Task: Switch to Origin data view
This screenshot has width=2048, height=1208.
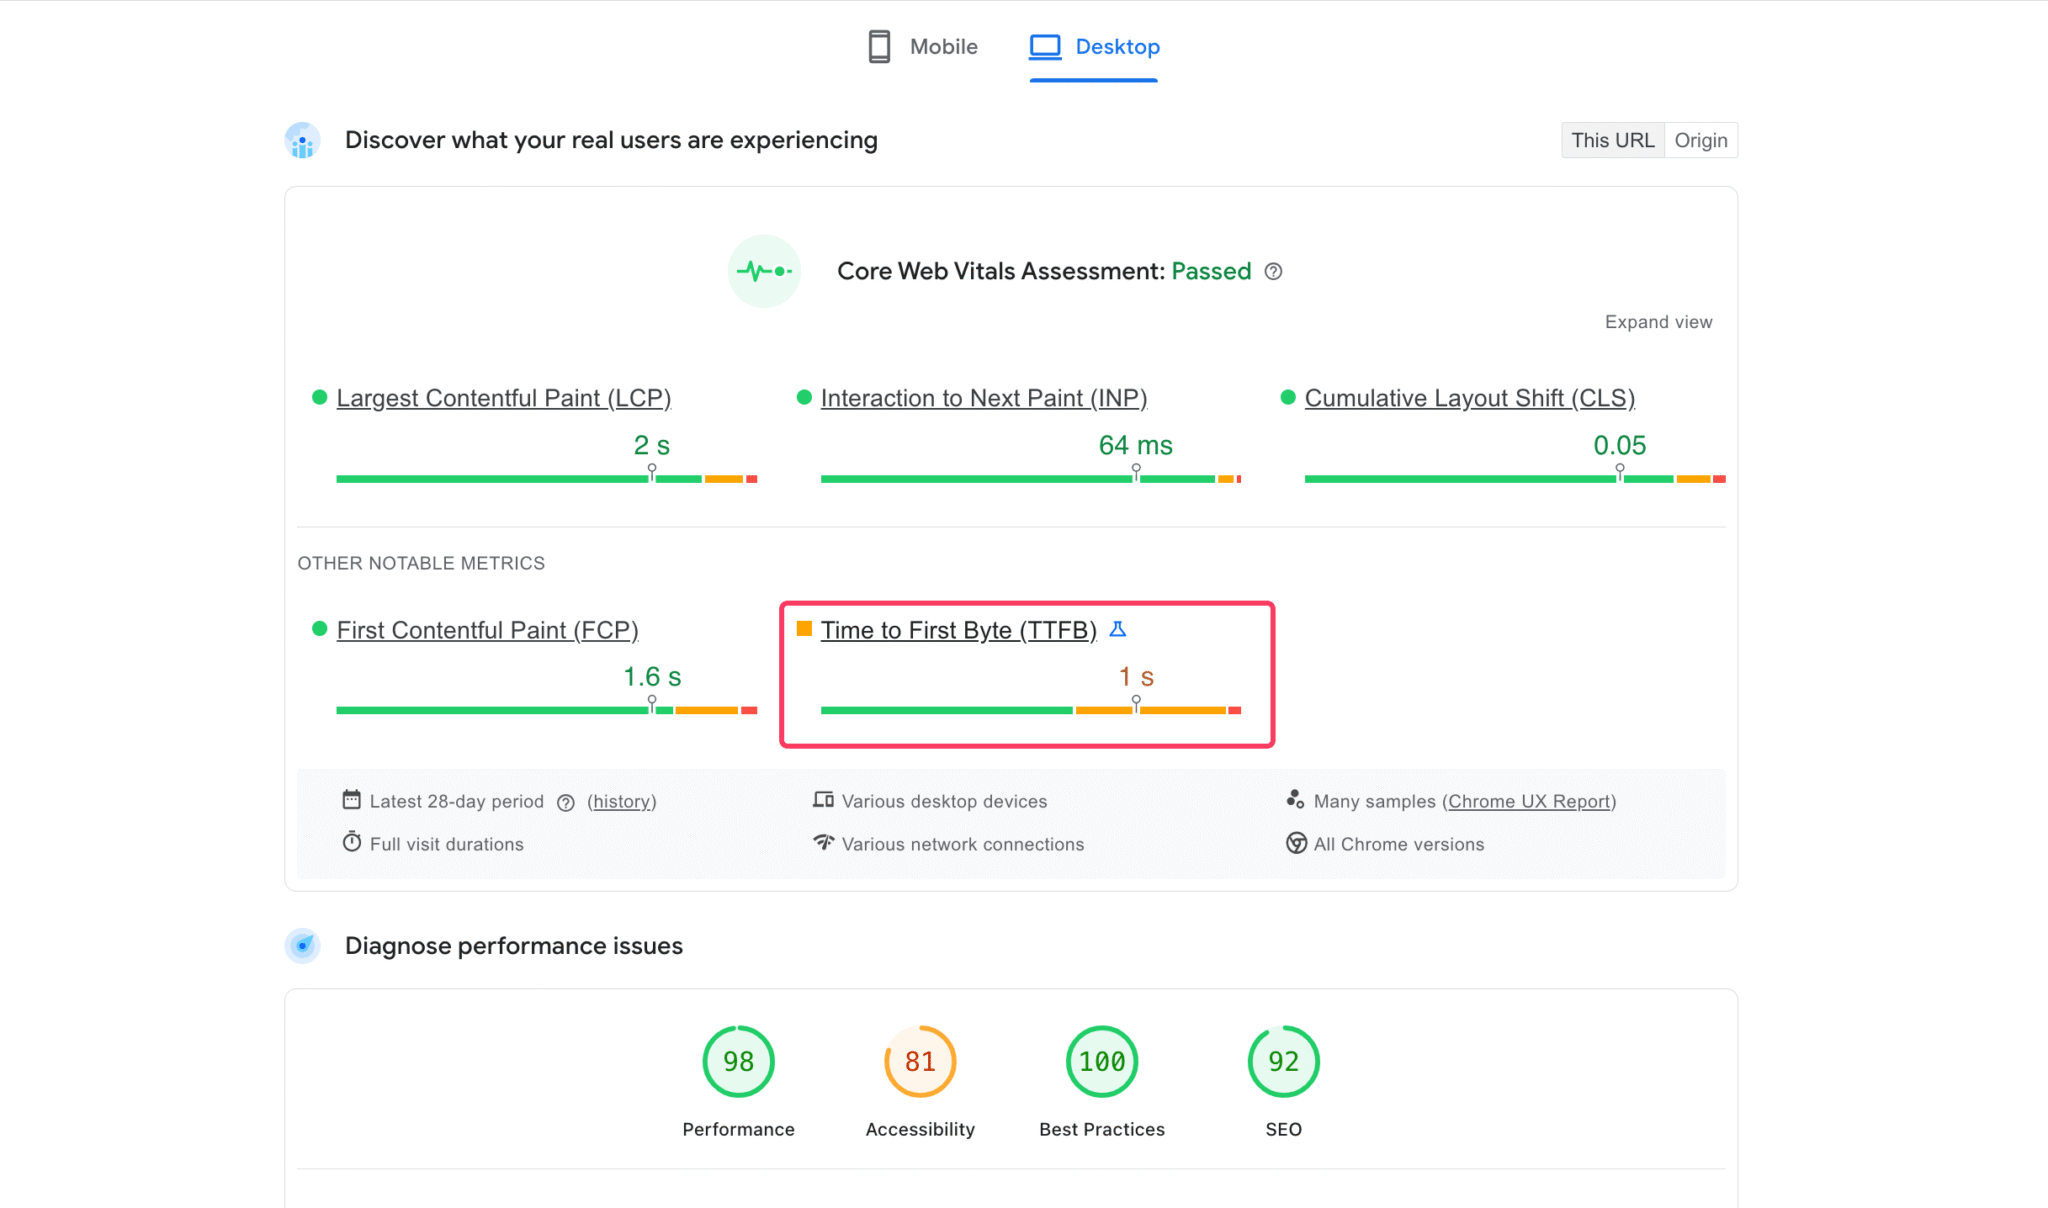Action: [x=1700, y=141]
